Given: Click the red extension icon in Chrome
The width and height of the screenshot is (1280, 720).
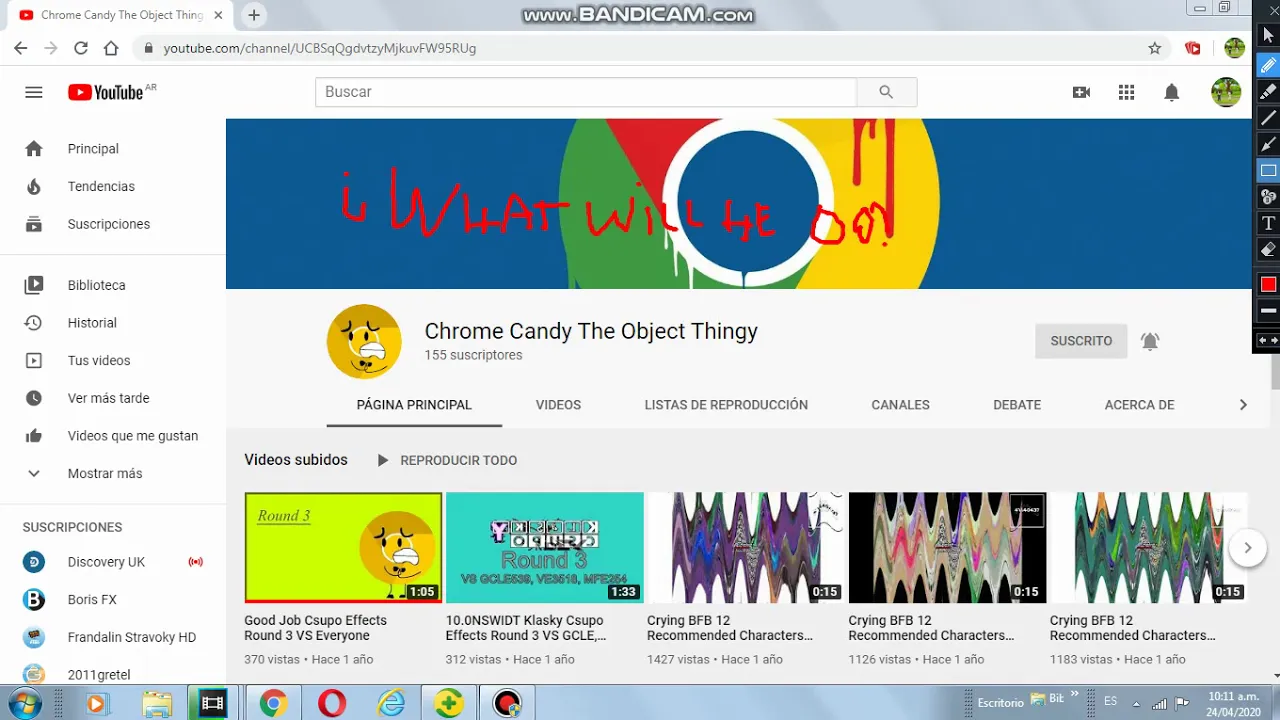Looking at the screenshot, I should 1192,48.
